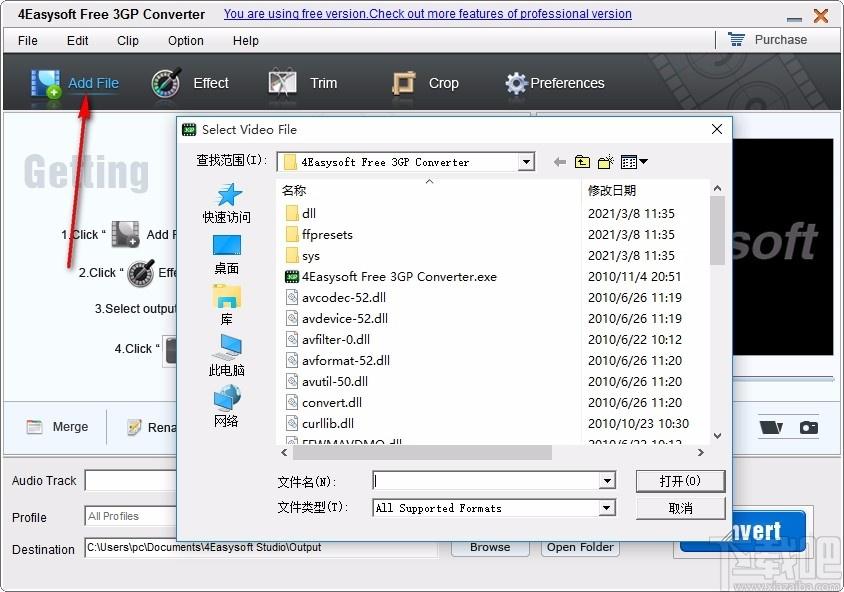Select convert.dll file

coord(323,403)
